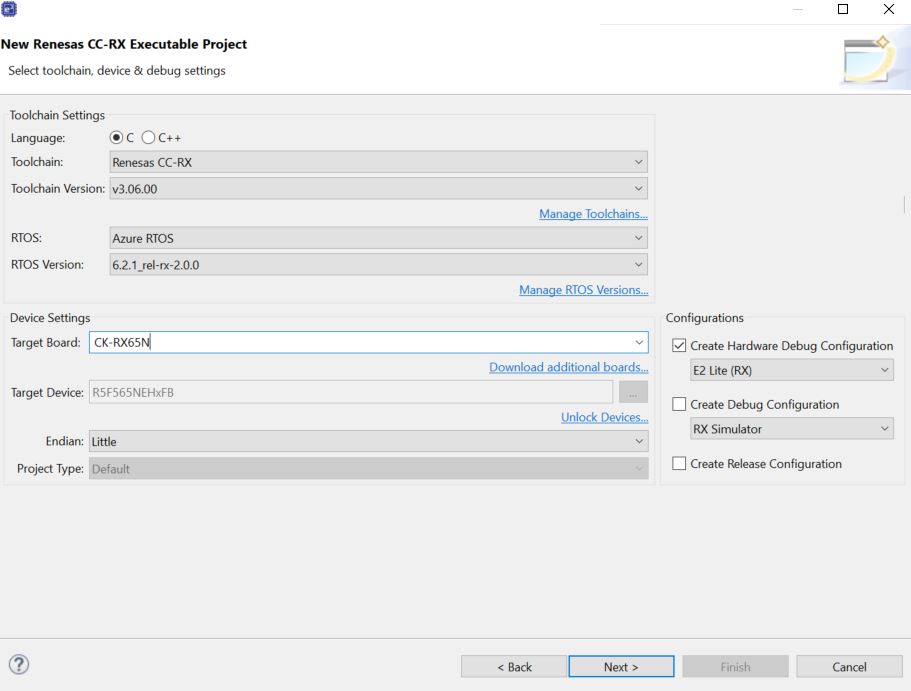Open the Toolchain Version dropdown v3.06.00
Viewport: 911px width, 691px height.
click(x=378, y=189)
